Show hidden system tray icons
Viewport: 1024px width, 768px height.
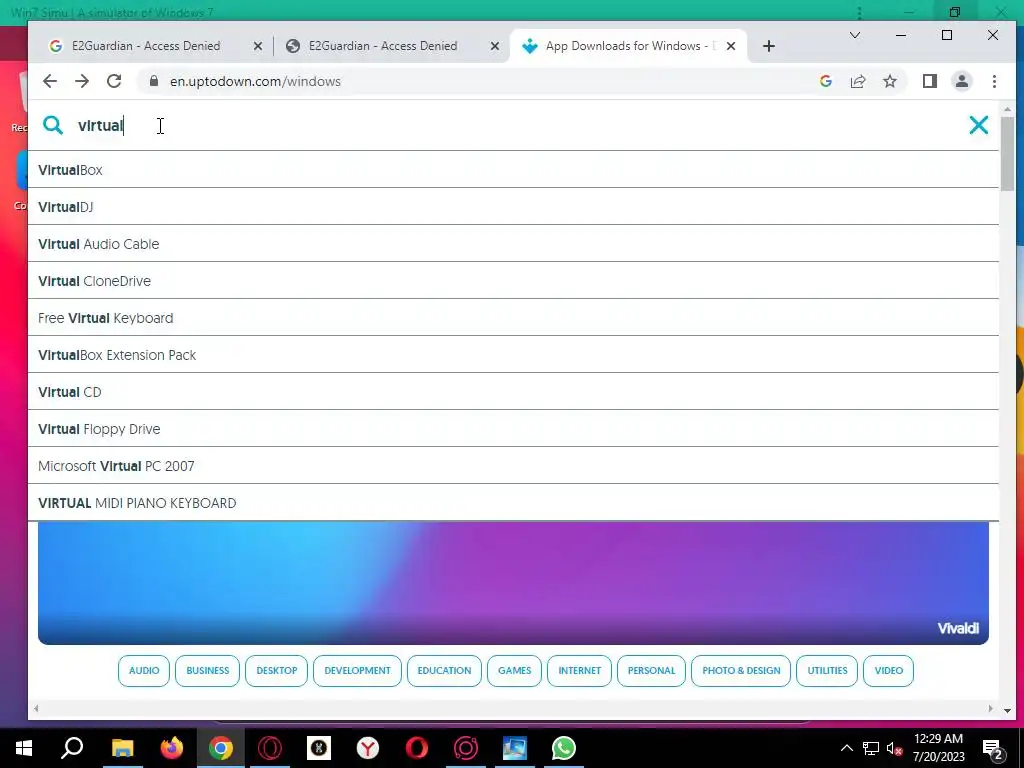pyautogui.click(x=846, y=748)
